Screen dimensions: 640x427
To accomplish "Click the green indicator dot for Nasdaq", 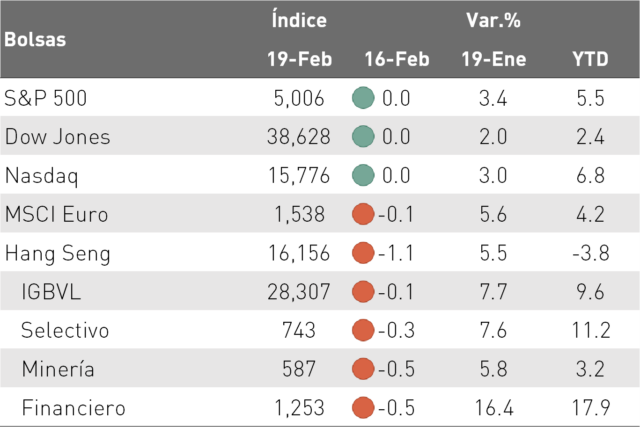I will pyautogui.click(x=363, y=175).
